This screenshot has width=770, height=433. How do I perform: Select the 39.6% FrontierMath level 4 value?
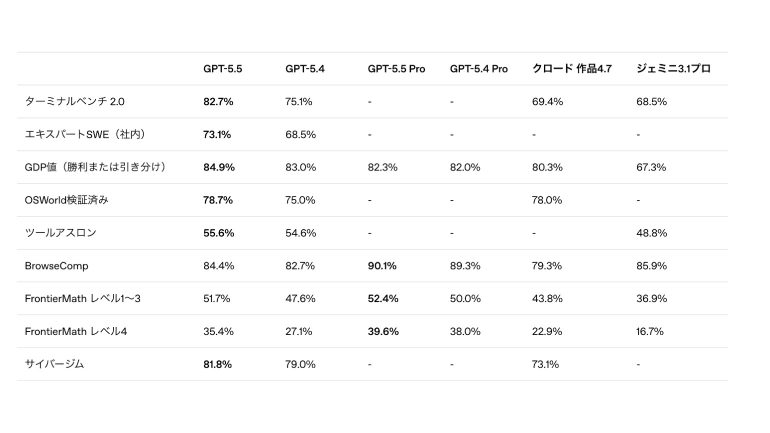point(383,331)
